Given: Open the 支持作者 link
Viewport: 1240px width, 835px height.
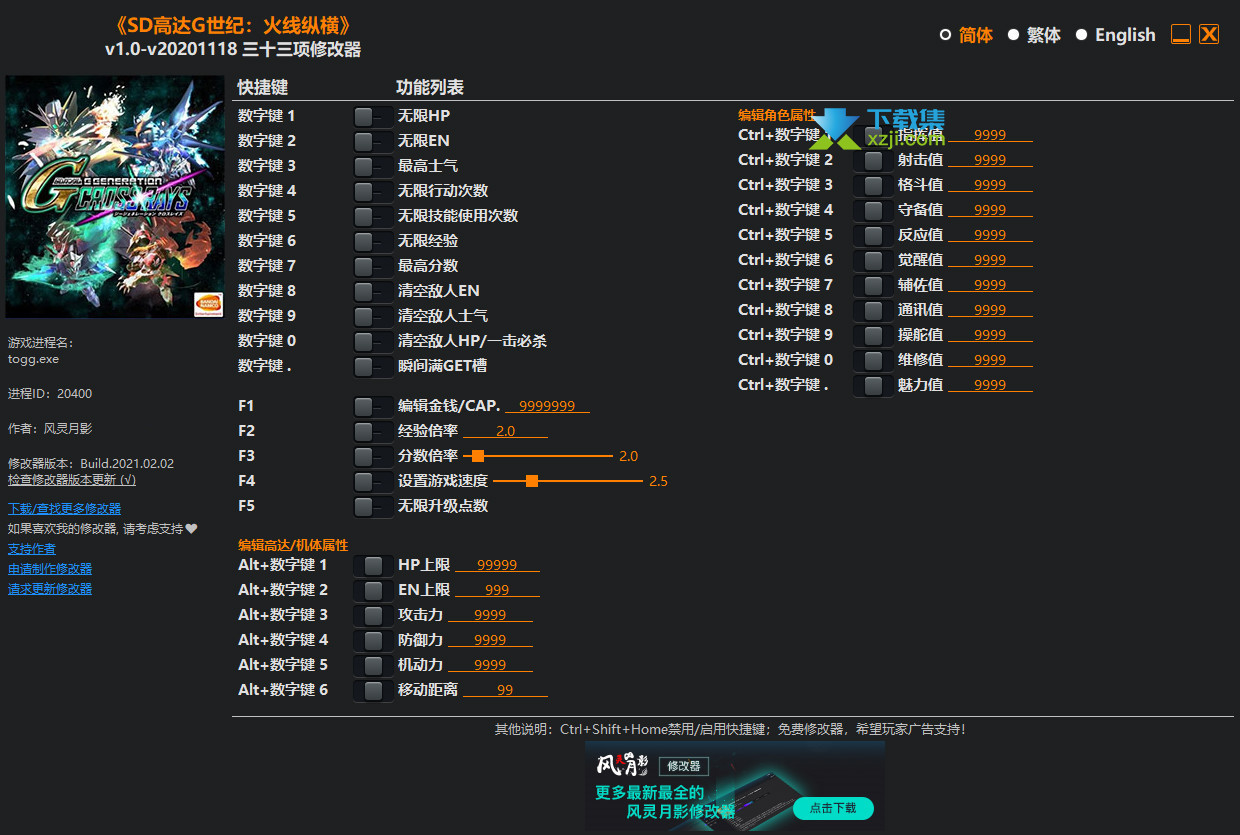Looking at the screenshot, I should point(32,549).
